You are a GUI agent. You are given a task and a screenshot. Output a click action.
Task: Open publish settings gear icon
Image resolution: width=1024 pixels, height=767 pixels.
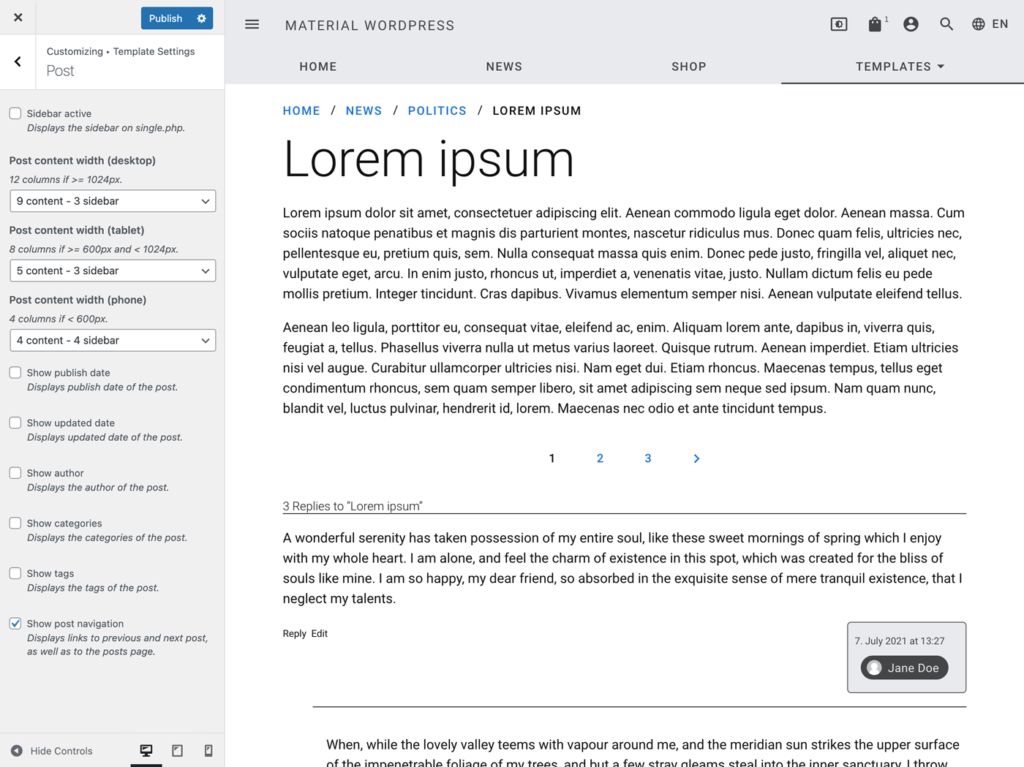click(x=201, y=18)
